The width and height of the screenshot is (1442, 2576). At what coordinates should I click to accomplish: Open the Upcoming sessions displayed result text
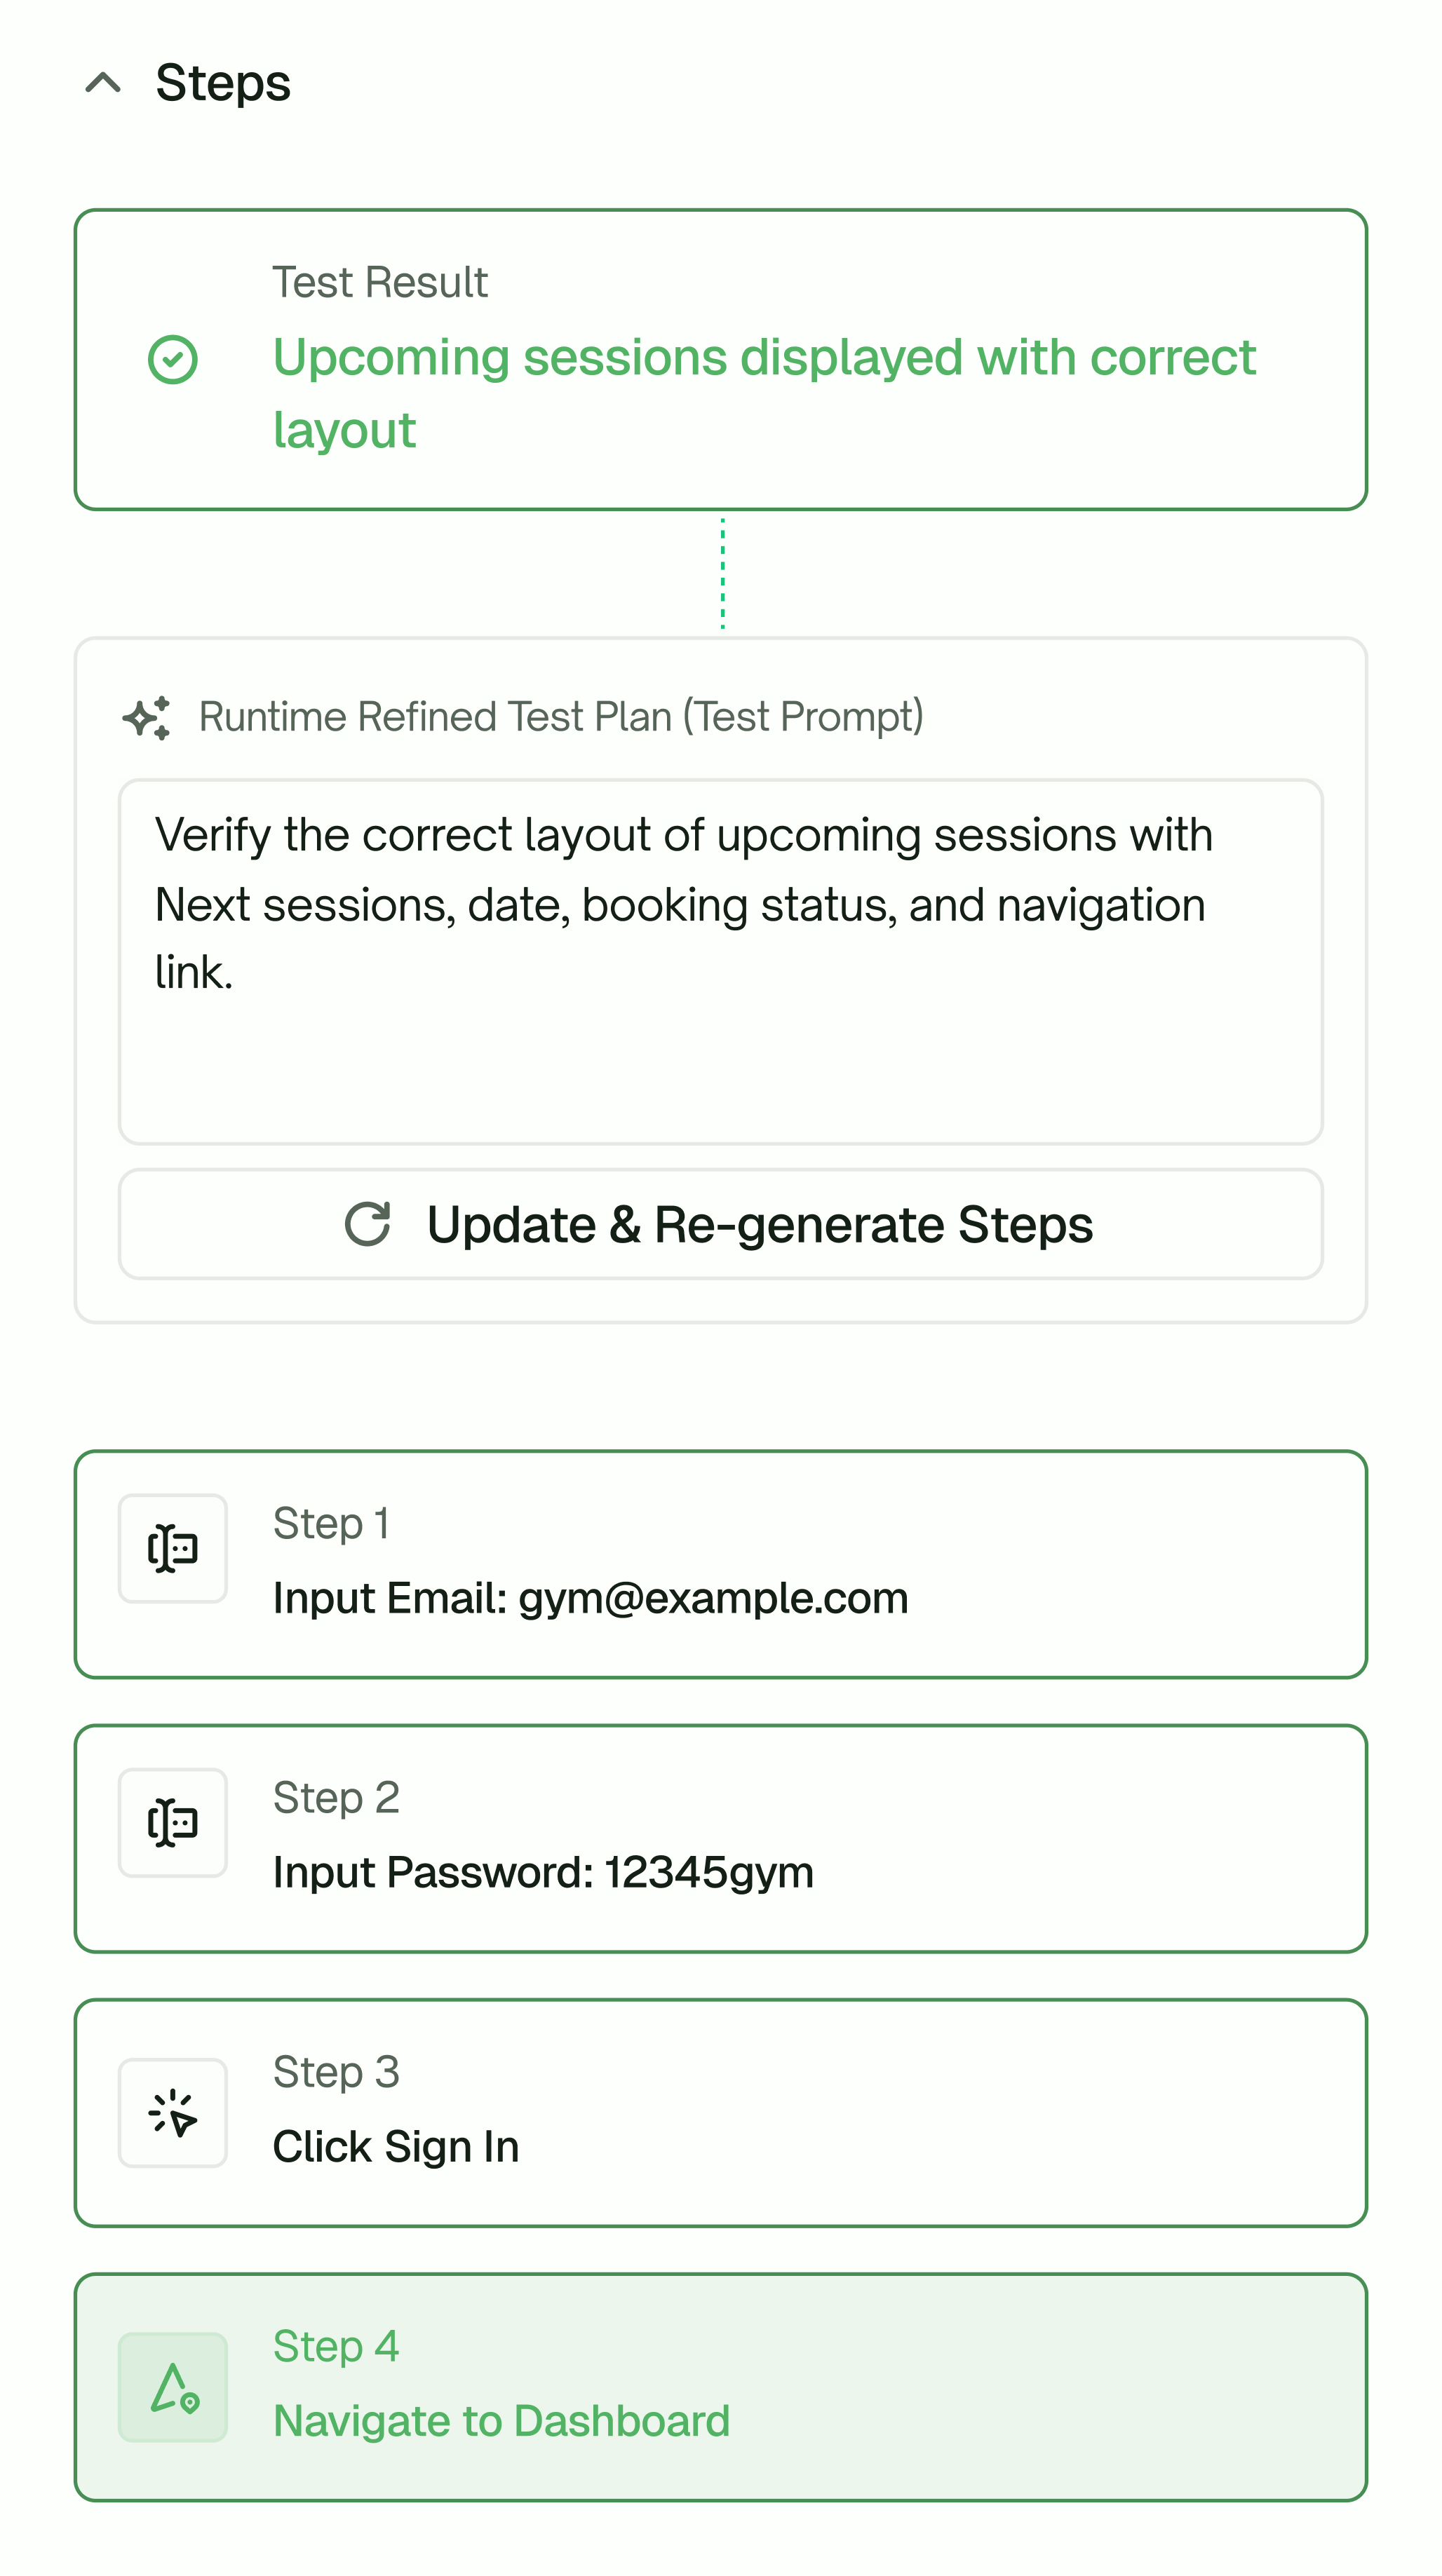click(764, 393)
